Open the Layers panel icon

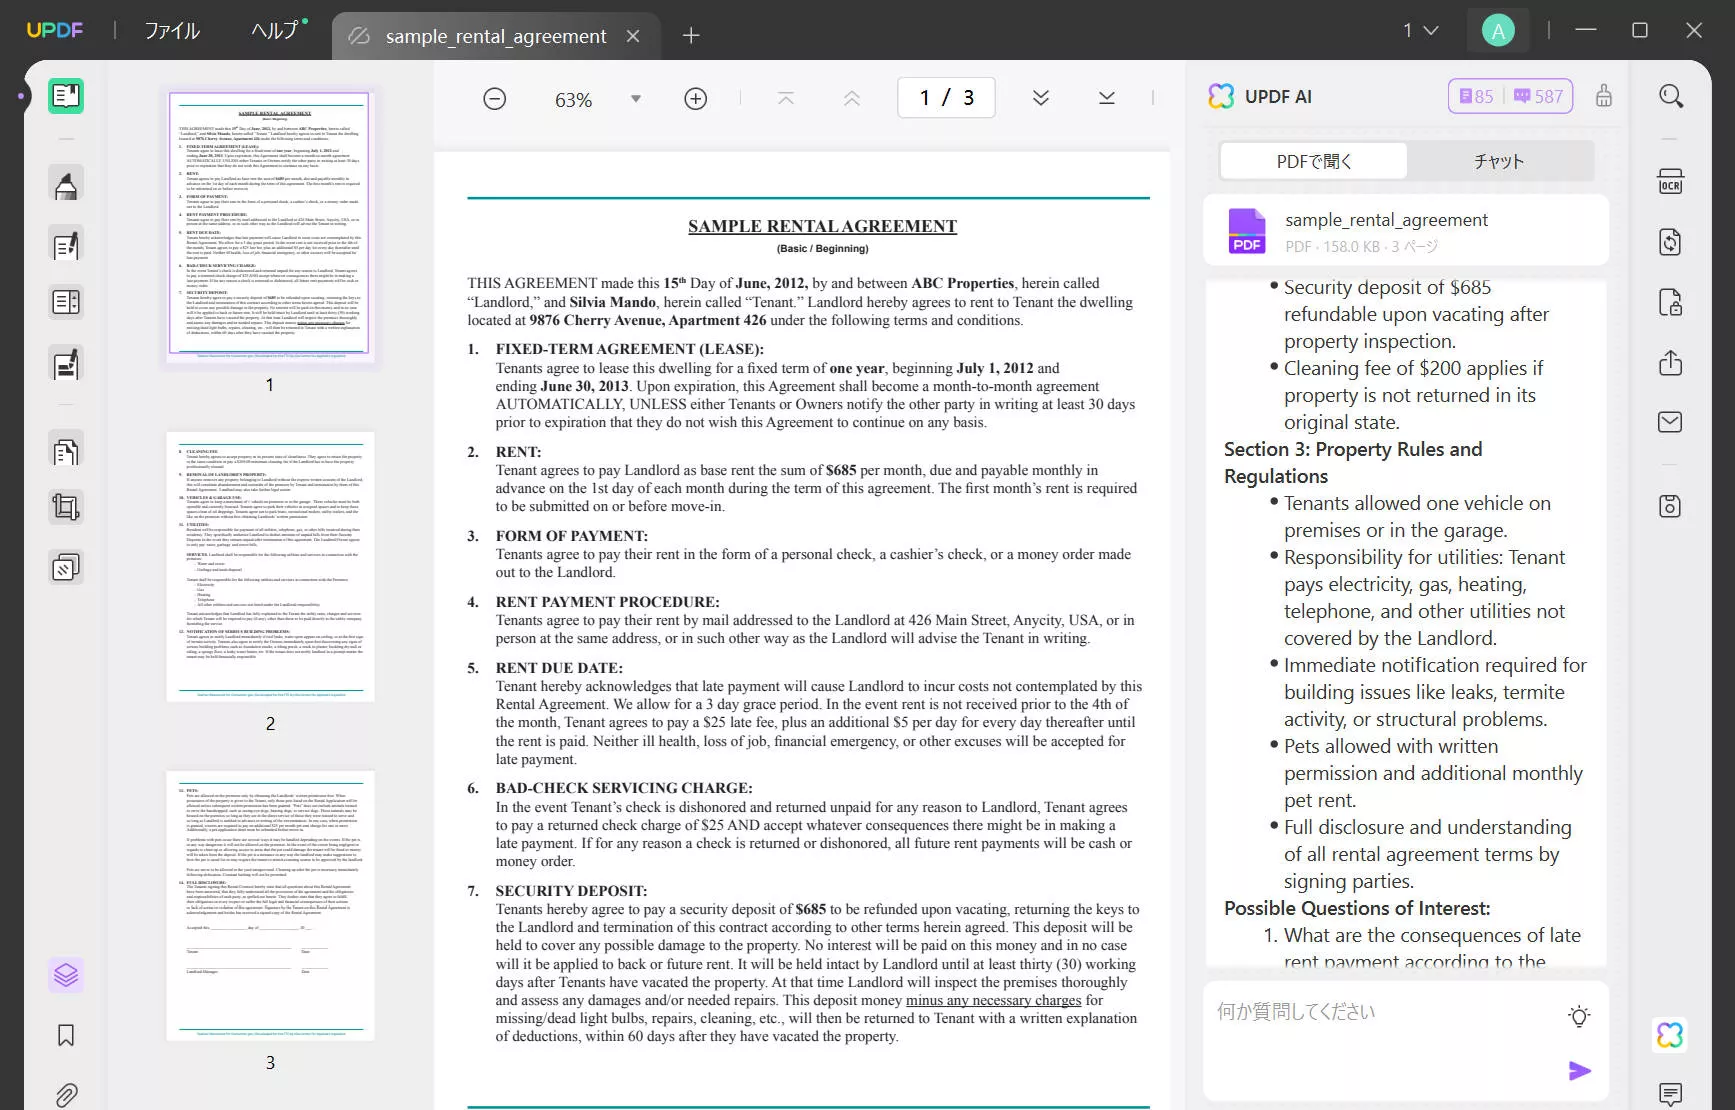[x=66, y=974]
